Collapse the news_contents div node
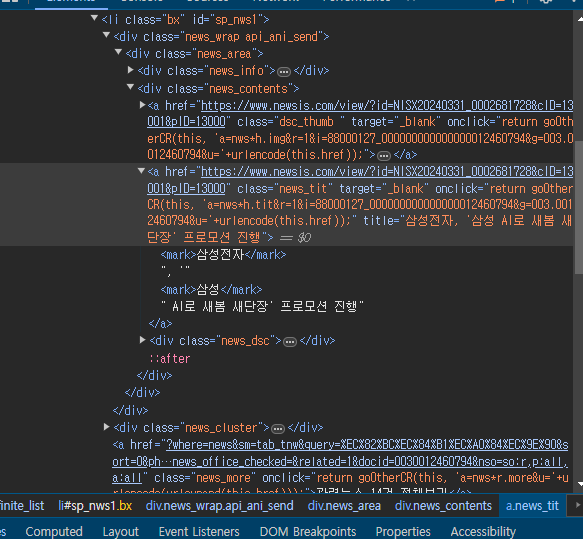 (131, 87)
